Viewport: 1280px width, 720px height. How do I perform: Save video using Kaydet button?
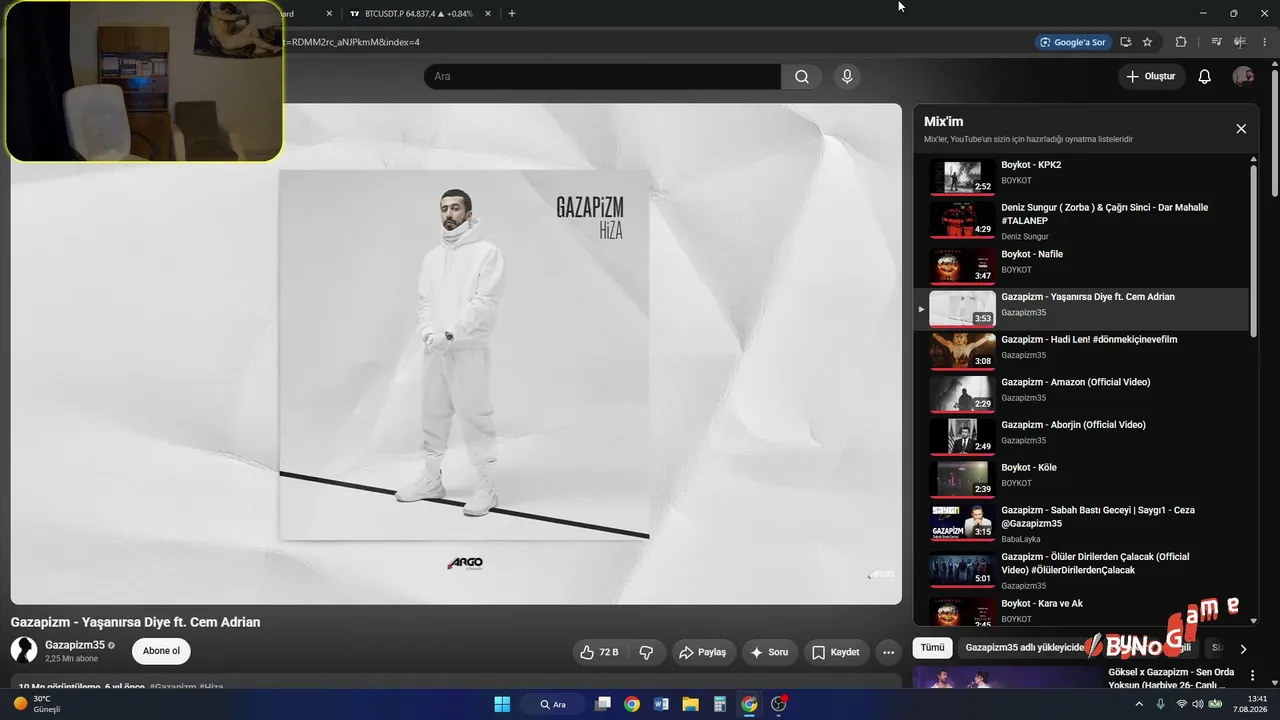(836, 652)
